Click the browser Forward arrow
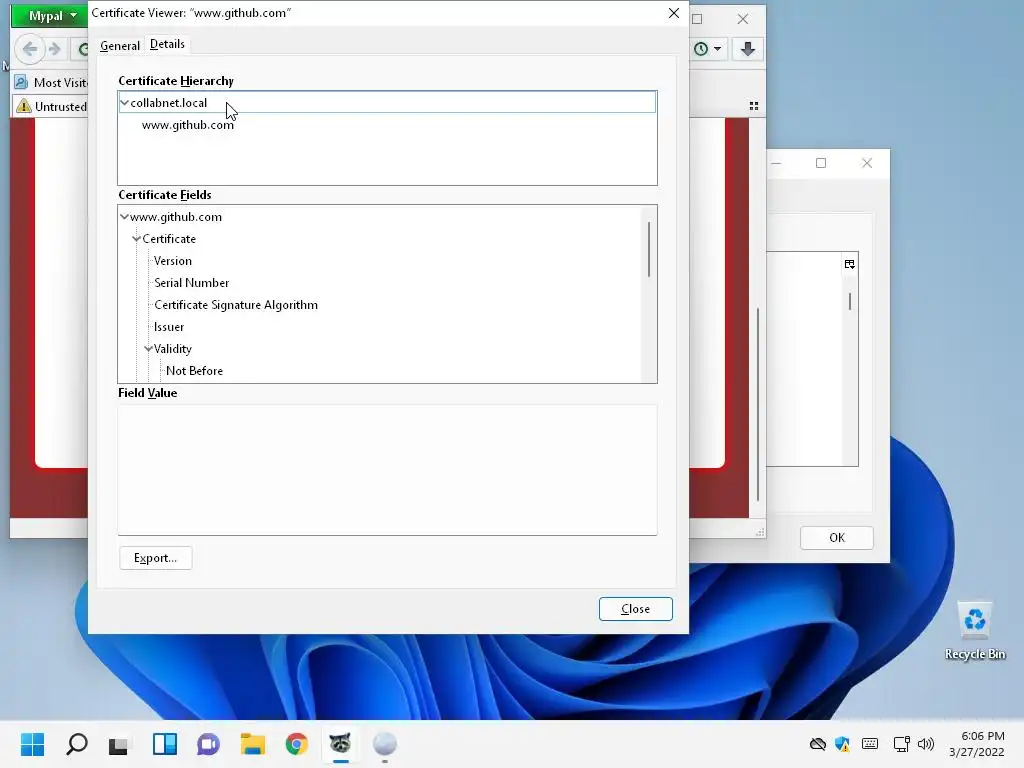 55,49
